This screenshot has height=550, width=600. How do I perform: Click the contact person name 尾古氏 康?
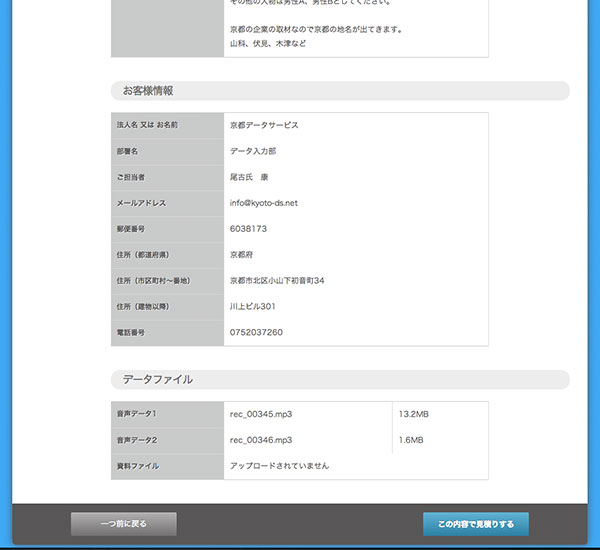coord(249,177)
